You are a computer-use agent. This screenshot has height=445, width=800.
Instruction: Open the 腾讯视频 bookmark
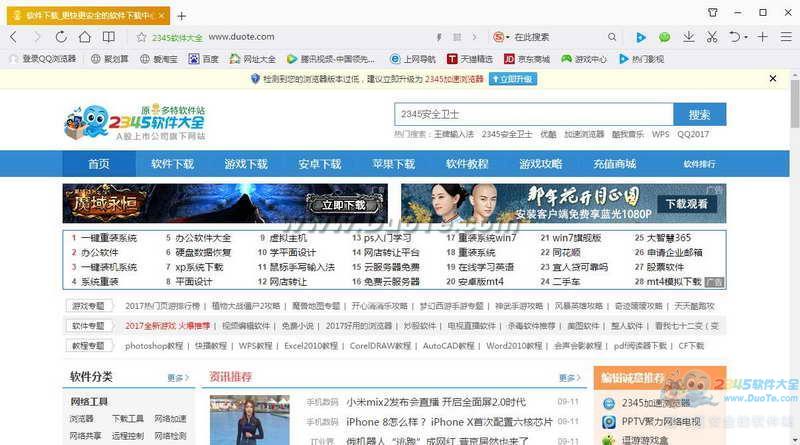click(331, 59)
